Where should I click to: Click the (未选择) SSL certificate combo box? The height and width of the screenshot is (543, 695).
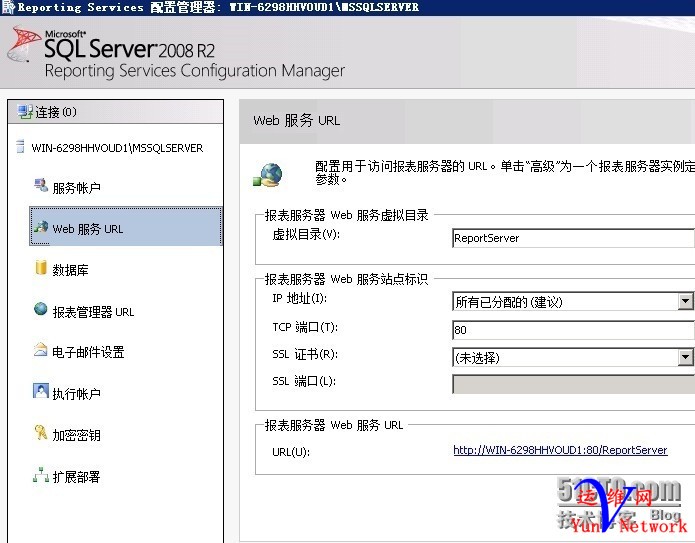point(573,357)
